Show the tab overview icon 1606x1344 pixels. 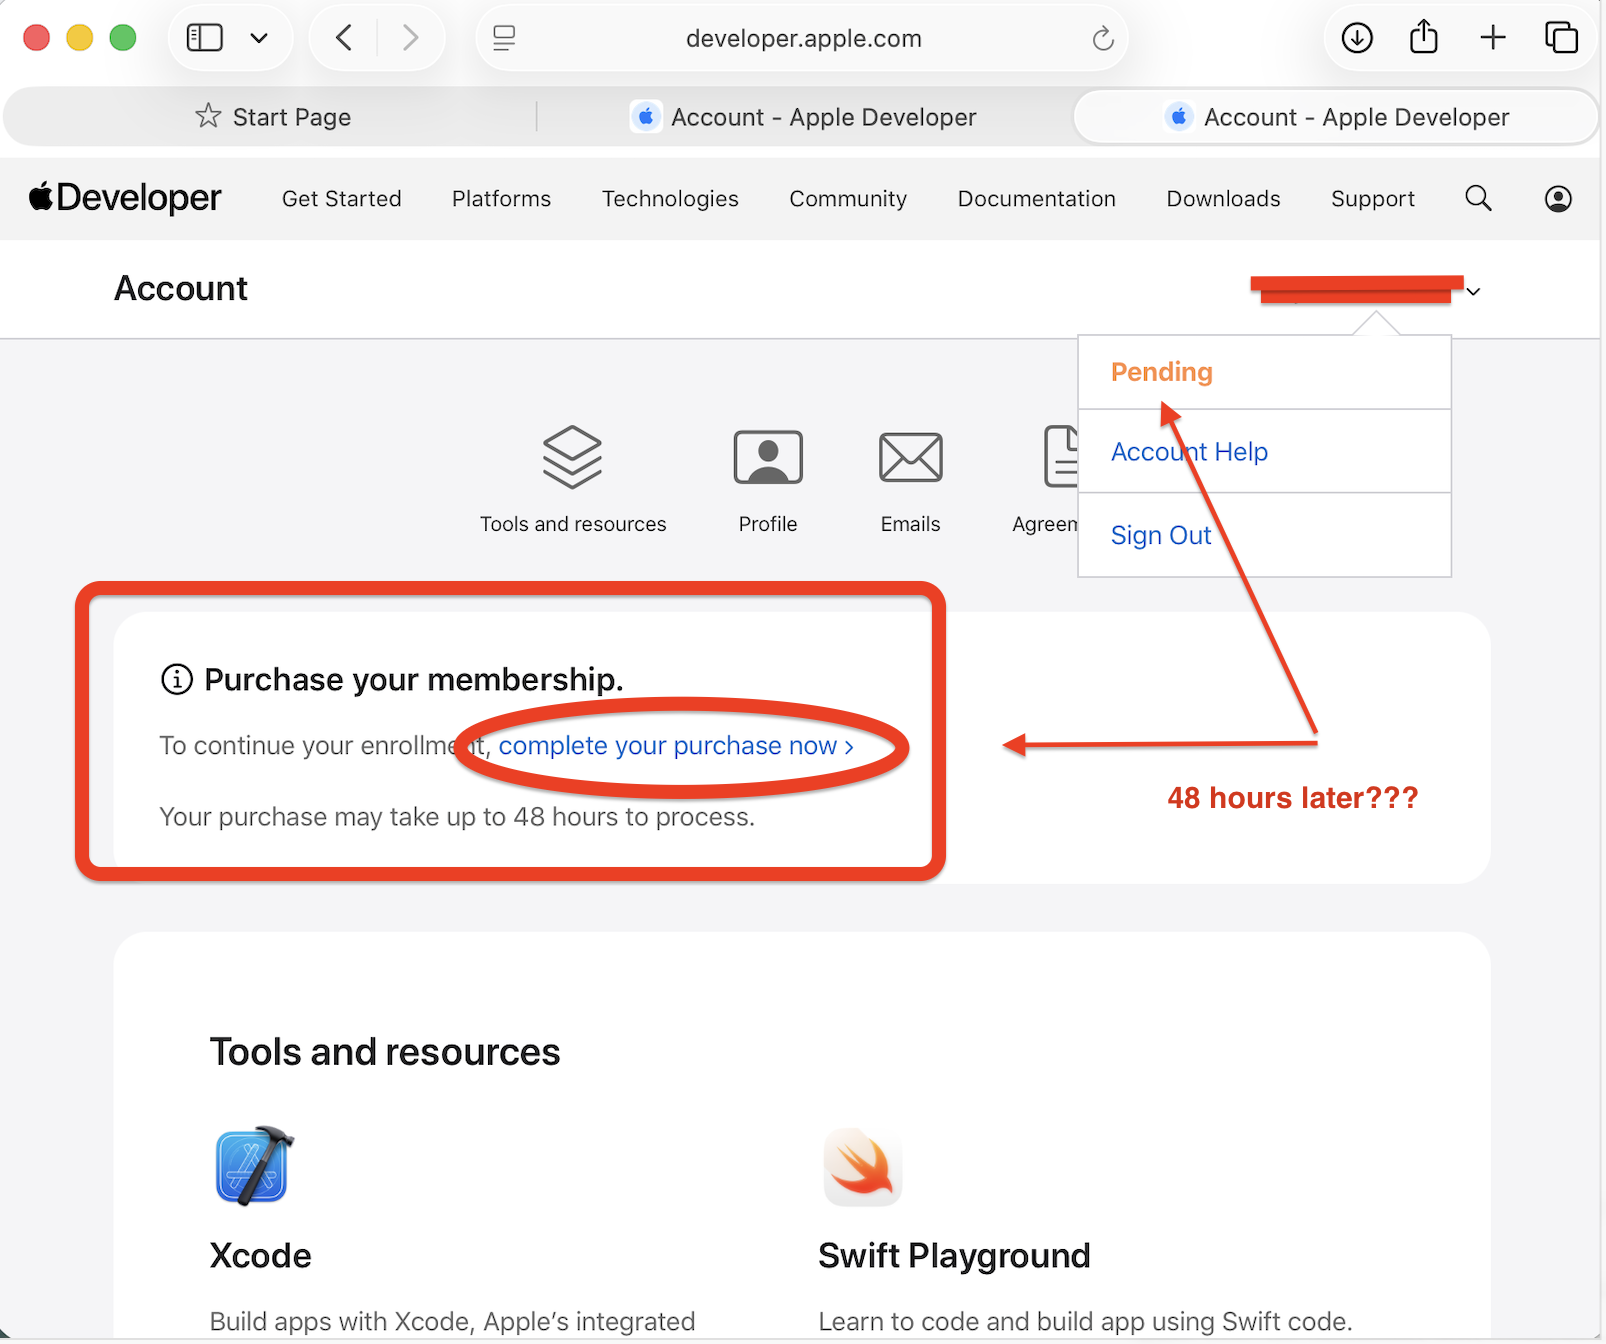(x=1561, y=38)
